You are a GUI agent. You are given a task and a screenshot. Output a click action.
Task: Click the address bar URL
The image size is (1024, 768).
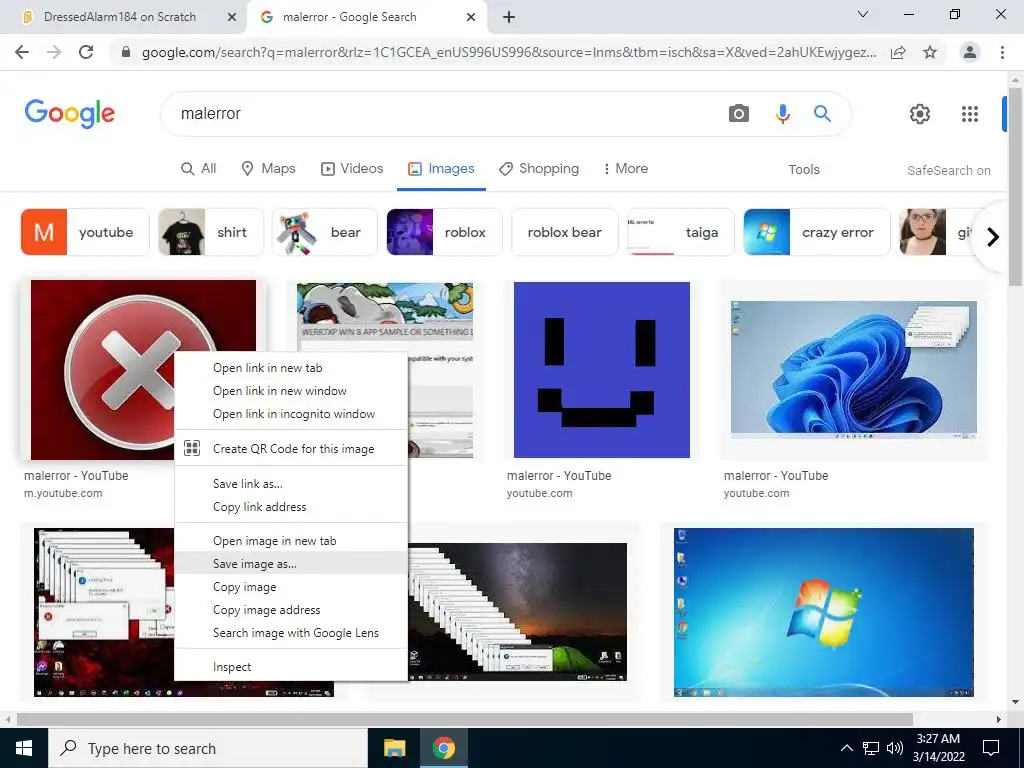509,52
